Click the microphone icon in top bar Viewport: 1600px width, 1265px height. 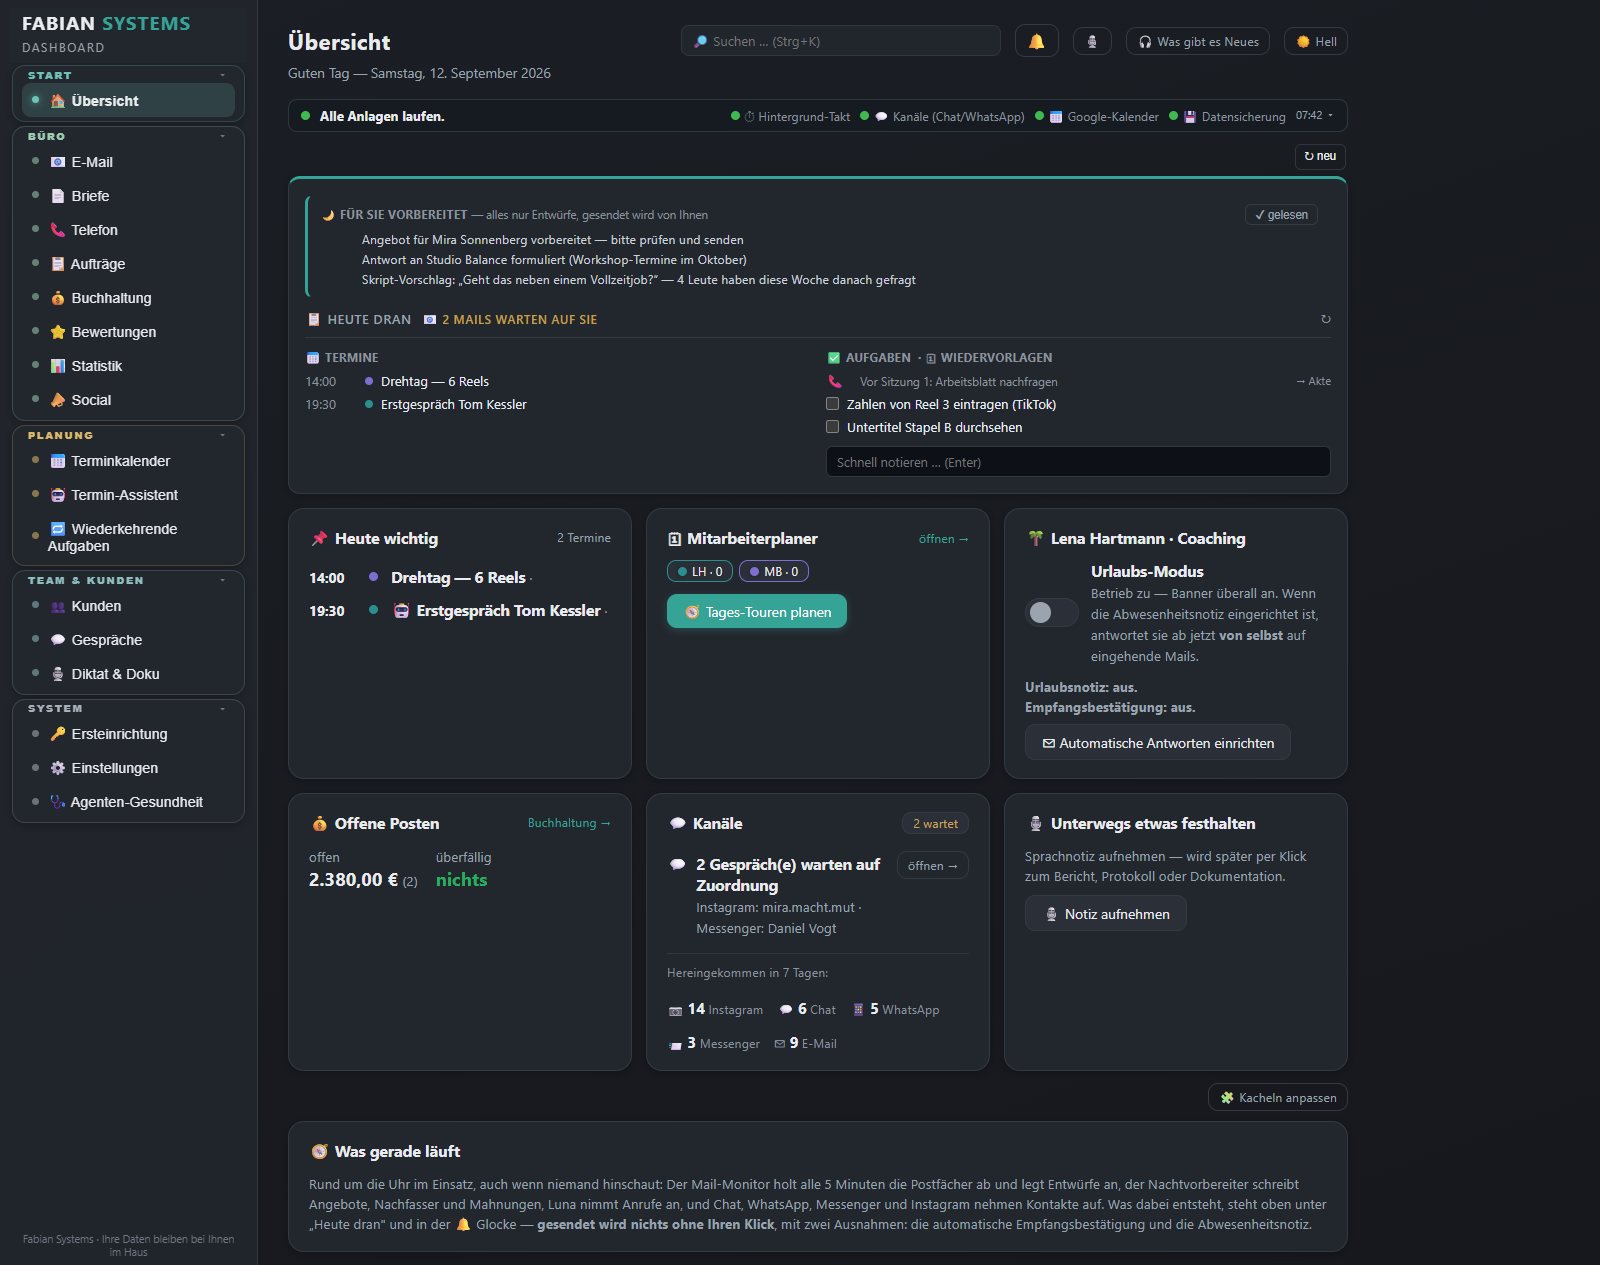point(1092,41)
